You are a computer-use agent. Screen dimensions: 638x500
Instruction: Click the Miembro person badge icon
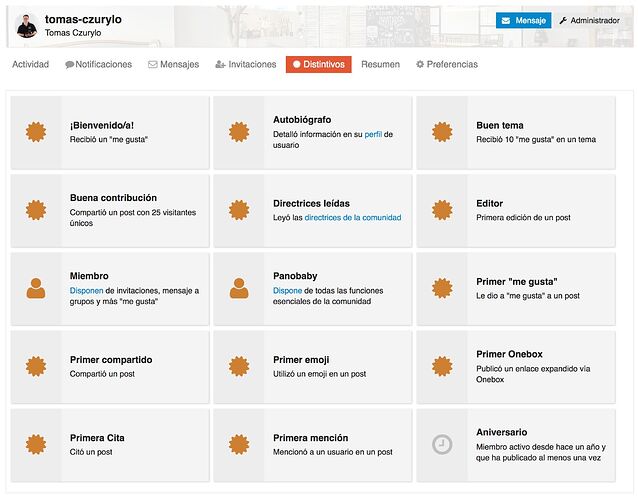pyautogui.click(x=36, y=288)
